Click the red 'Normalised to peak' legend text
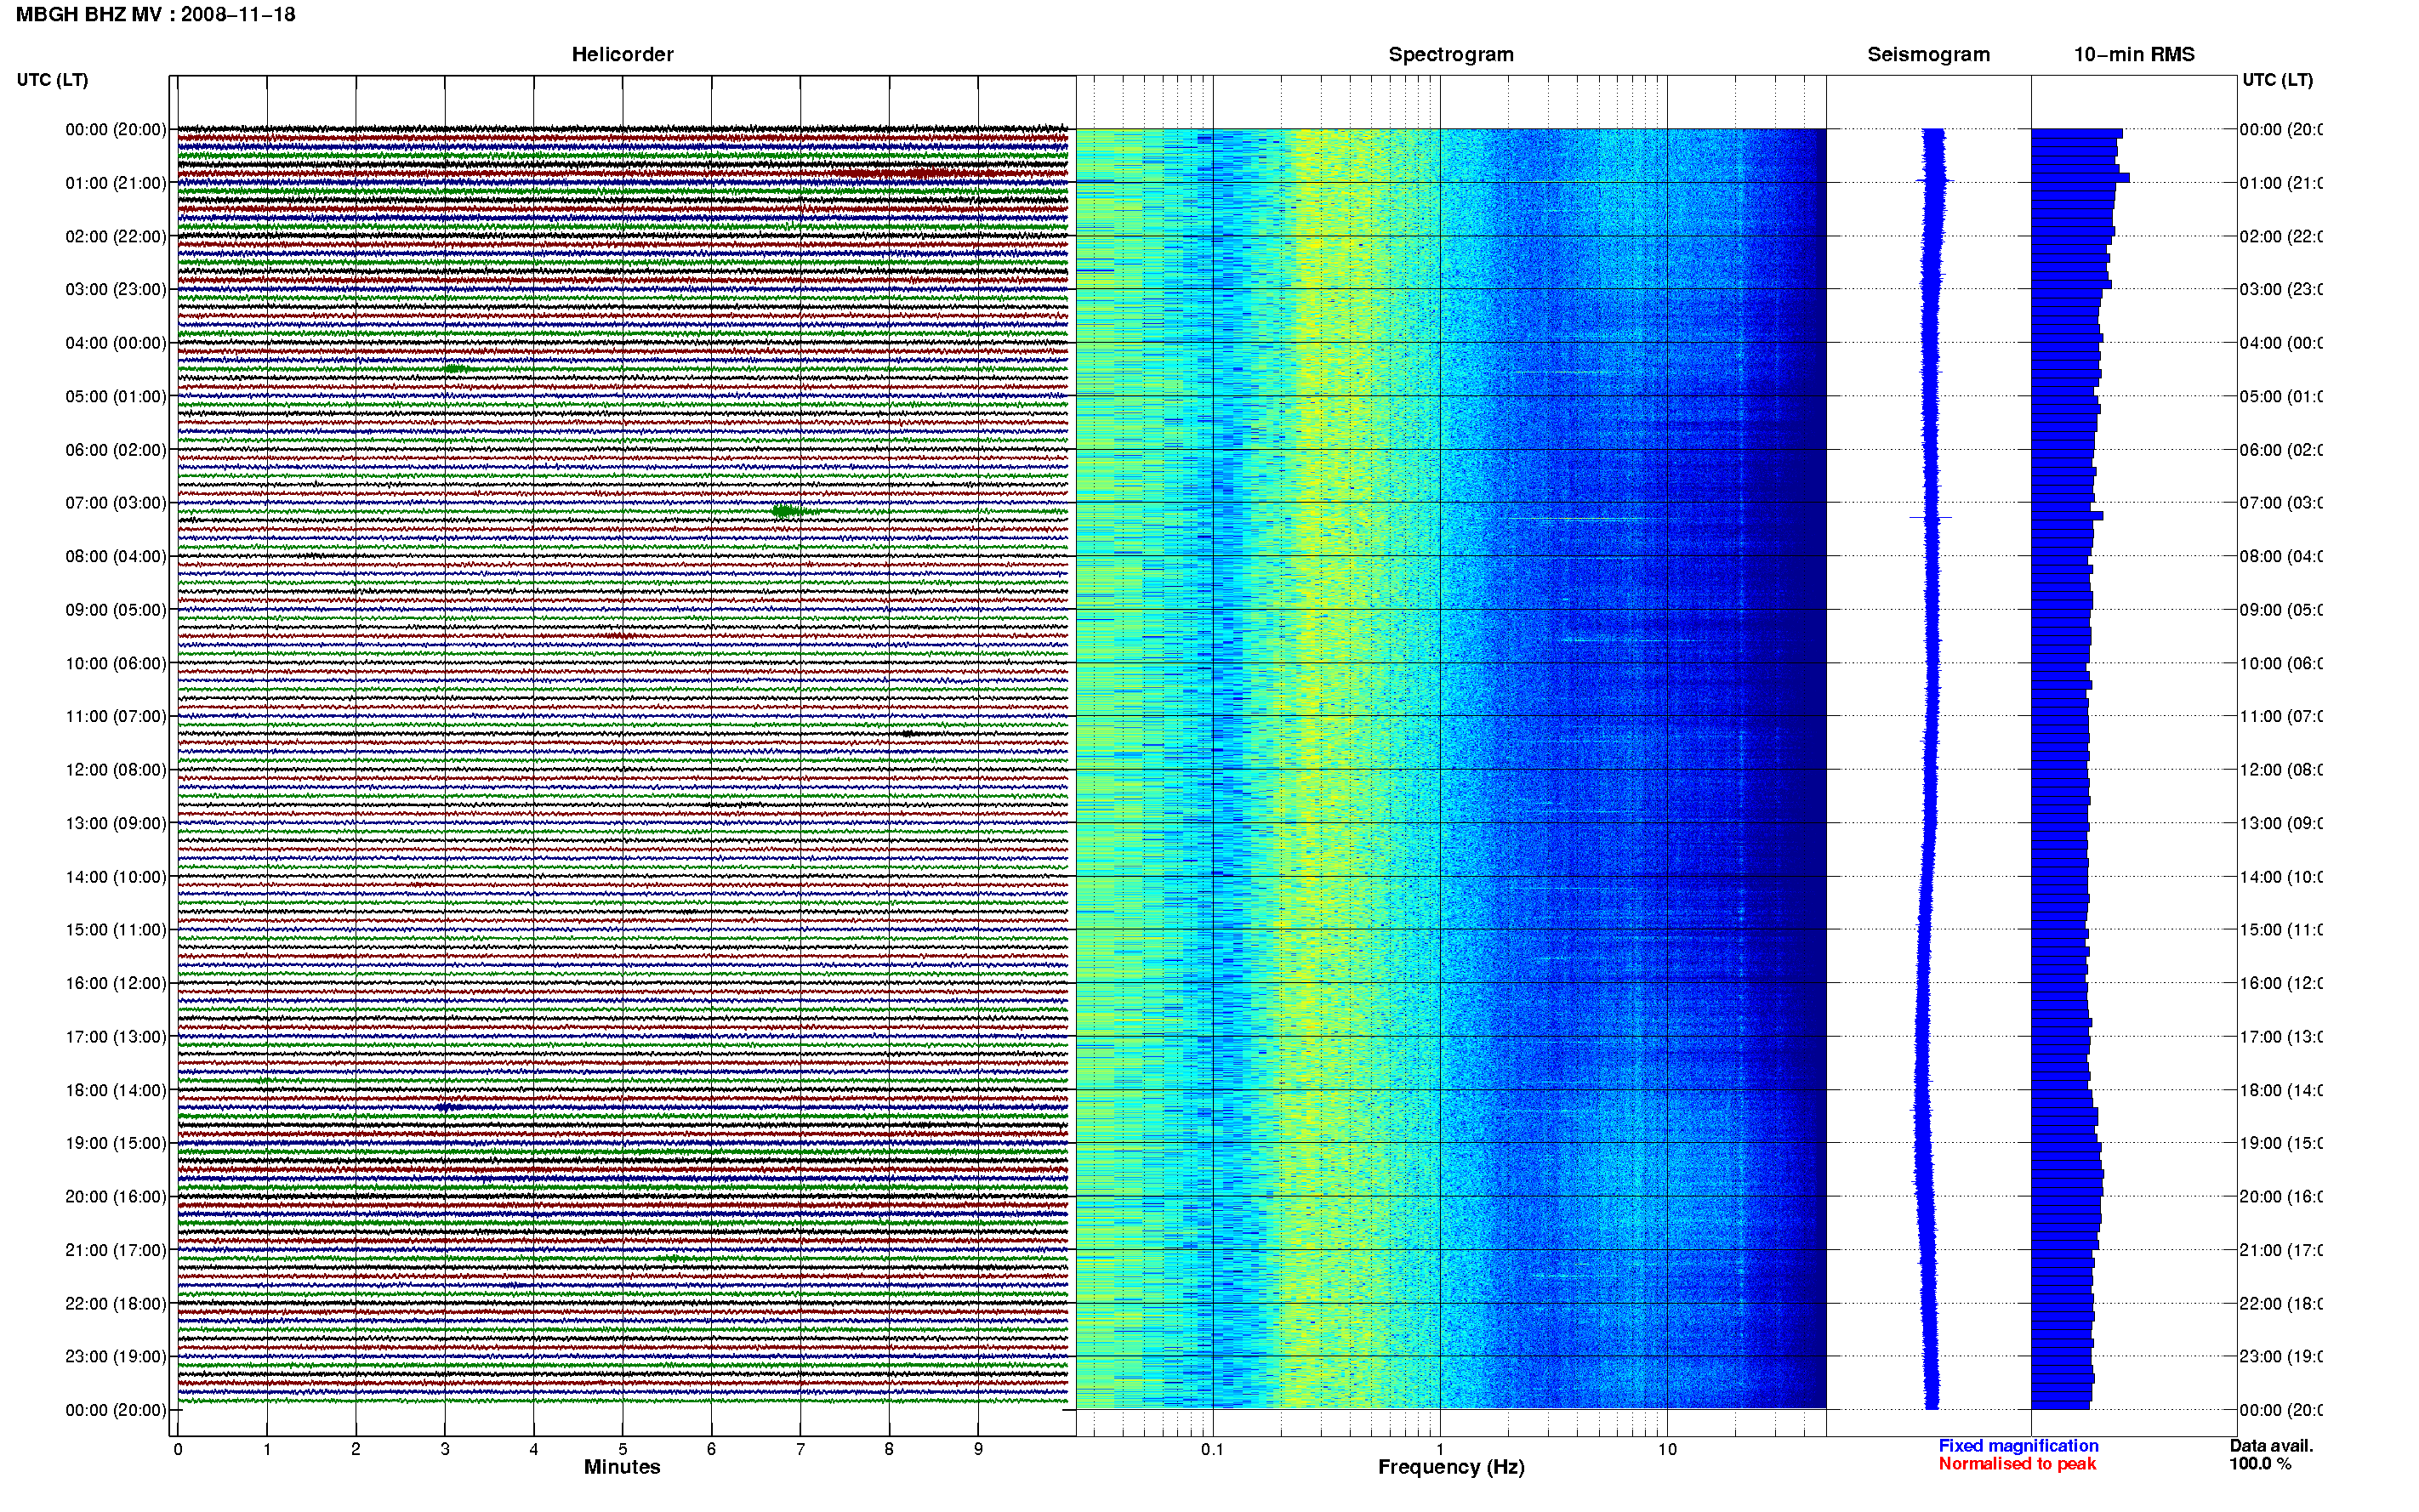 pyautogui.click(x=2017, y=1464)
